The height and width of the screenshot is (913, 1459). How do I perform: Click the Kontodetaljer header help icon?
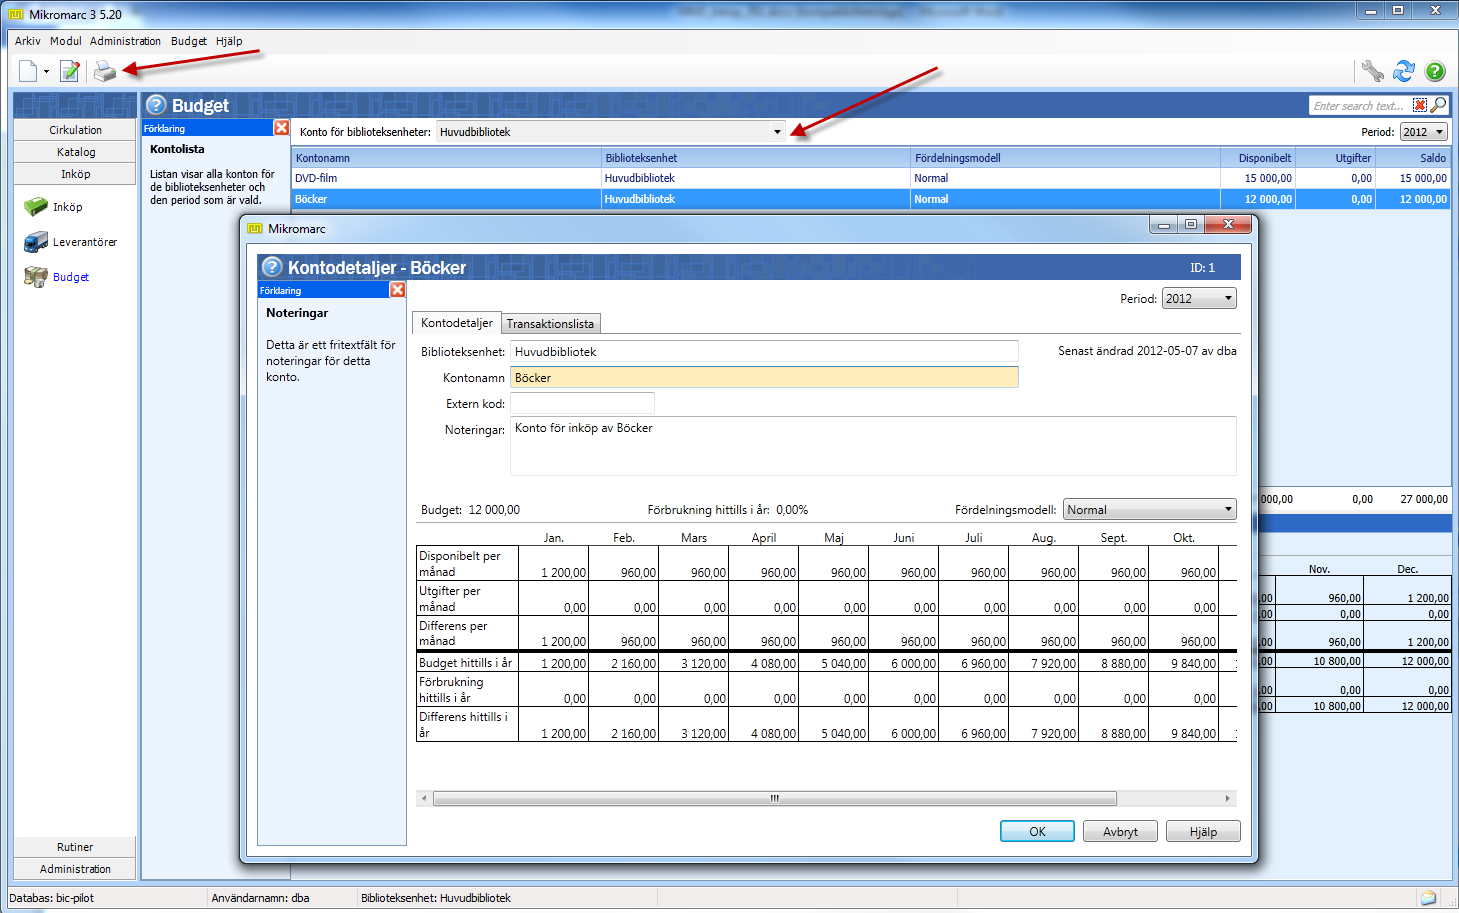tap(272, 267)
